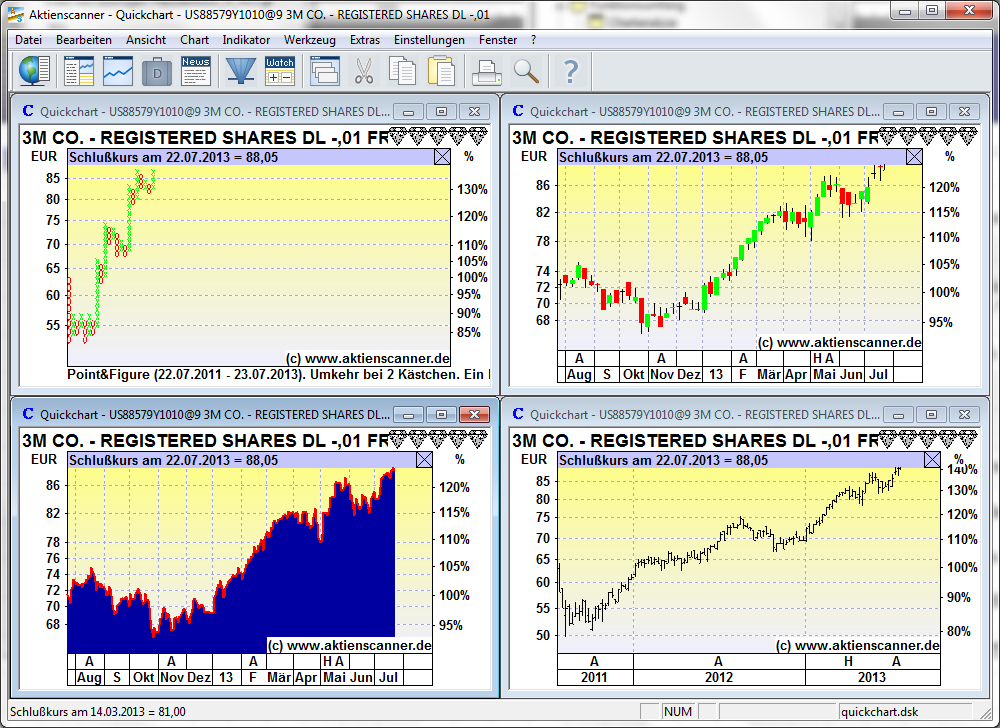Click the aktienscanner.de link in Point&Figure chart
This screenshot has height=728, width=1000.
367,358
